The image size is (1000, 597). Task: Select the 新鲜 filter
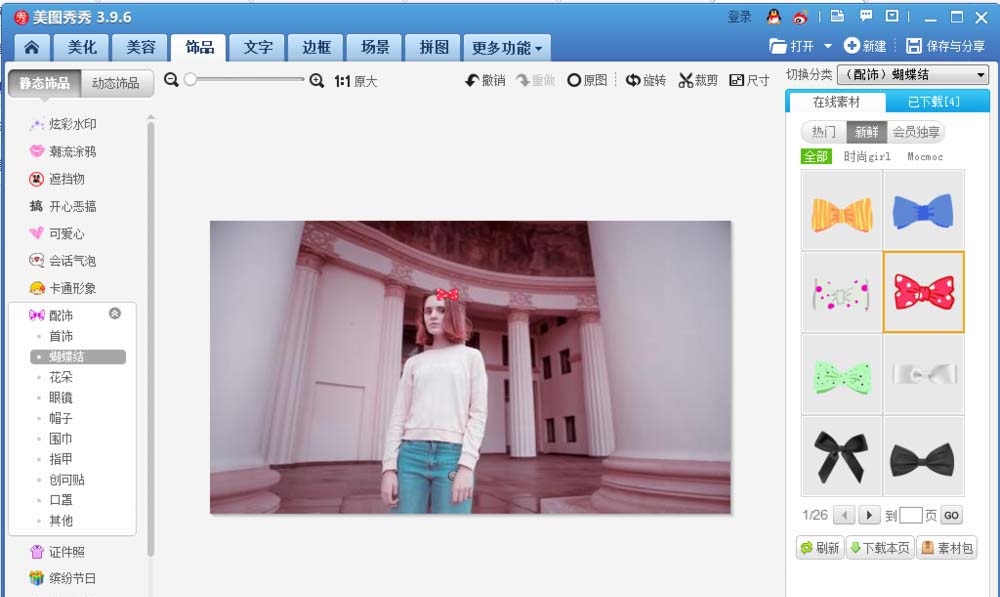tap(866, 132)
